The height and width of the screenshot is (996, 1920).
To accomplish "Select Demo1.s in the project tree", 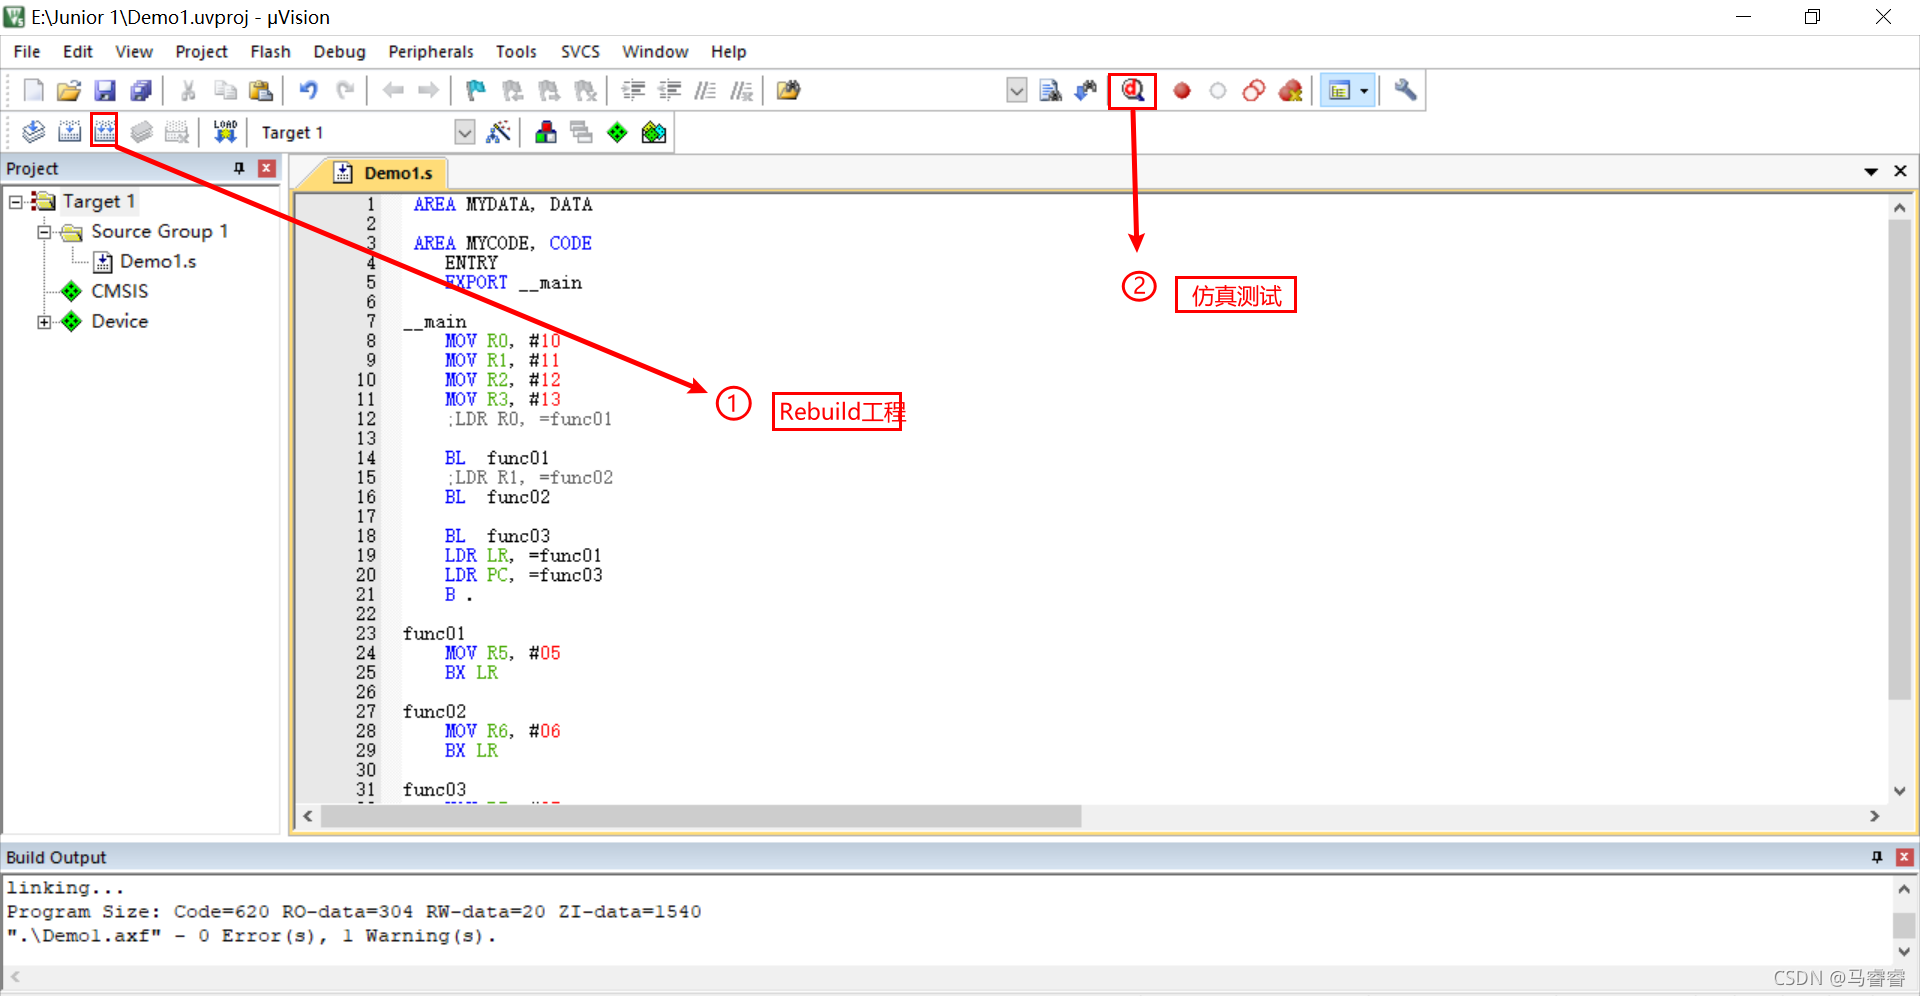I will click(x=158, y=262).
